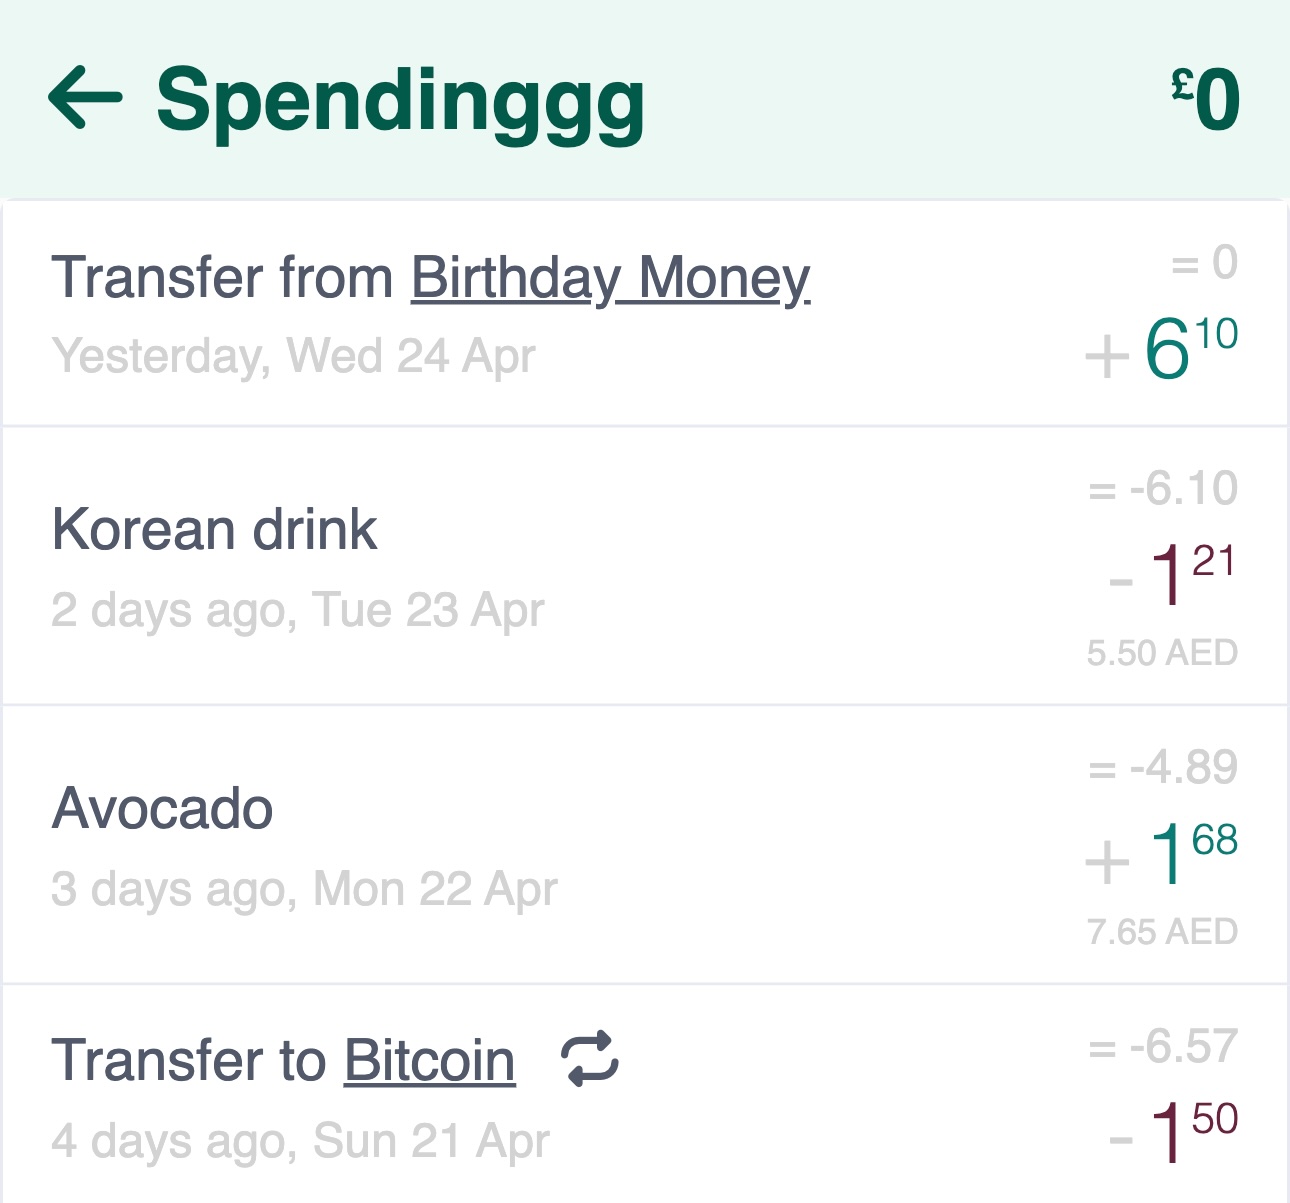The height and width of the screenshot is (1203, 1290).
Task: Click the 7.65 AED original amount
Action: click(x=1162, y=932)
